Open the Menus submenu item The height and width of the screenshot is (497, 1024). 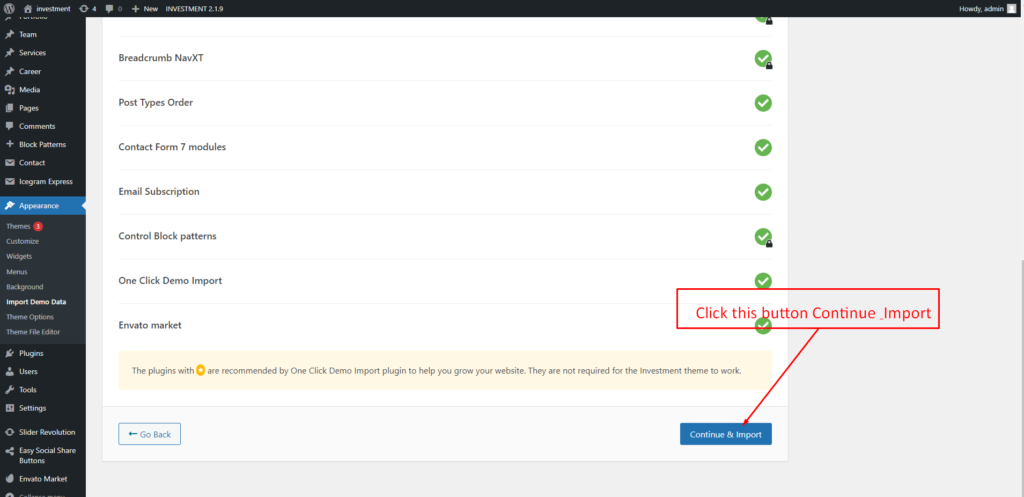pyautogui.click(x=17, y=272)
